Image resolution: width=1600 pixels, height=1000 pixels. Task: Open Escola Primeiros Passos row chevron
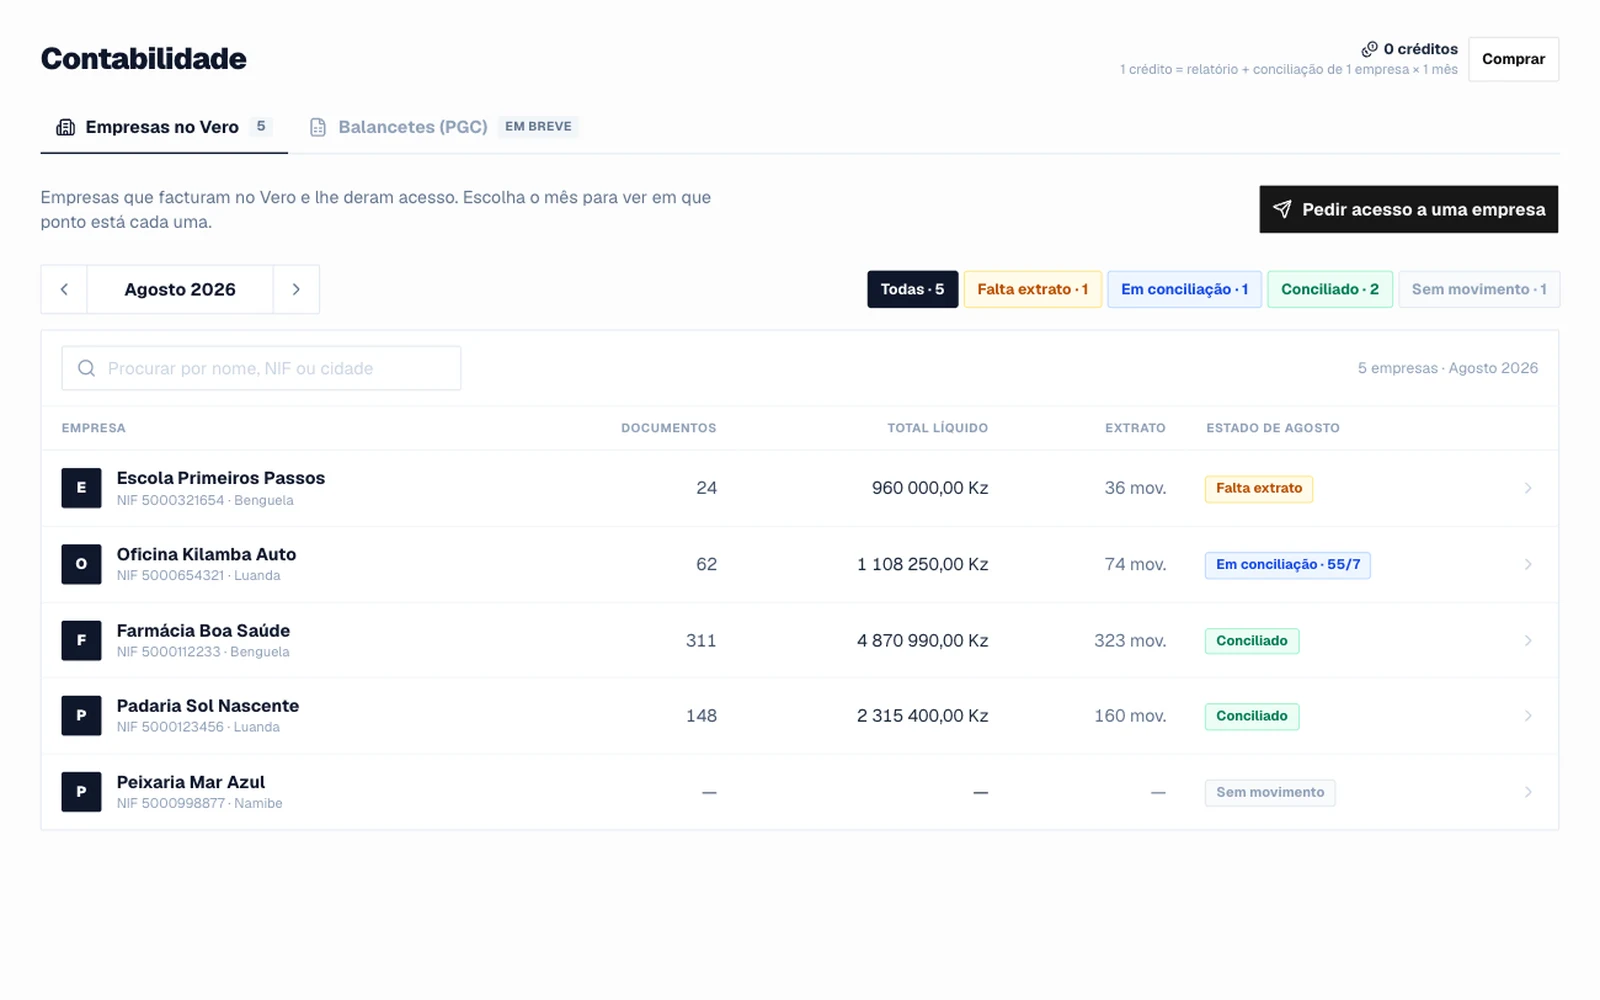(1528, 488)
